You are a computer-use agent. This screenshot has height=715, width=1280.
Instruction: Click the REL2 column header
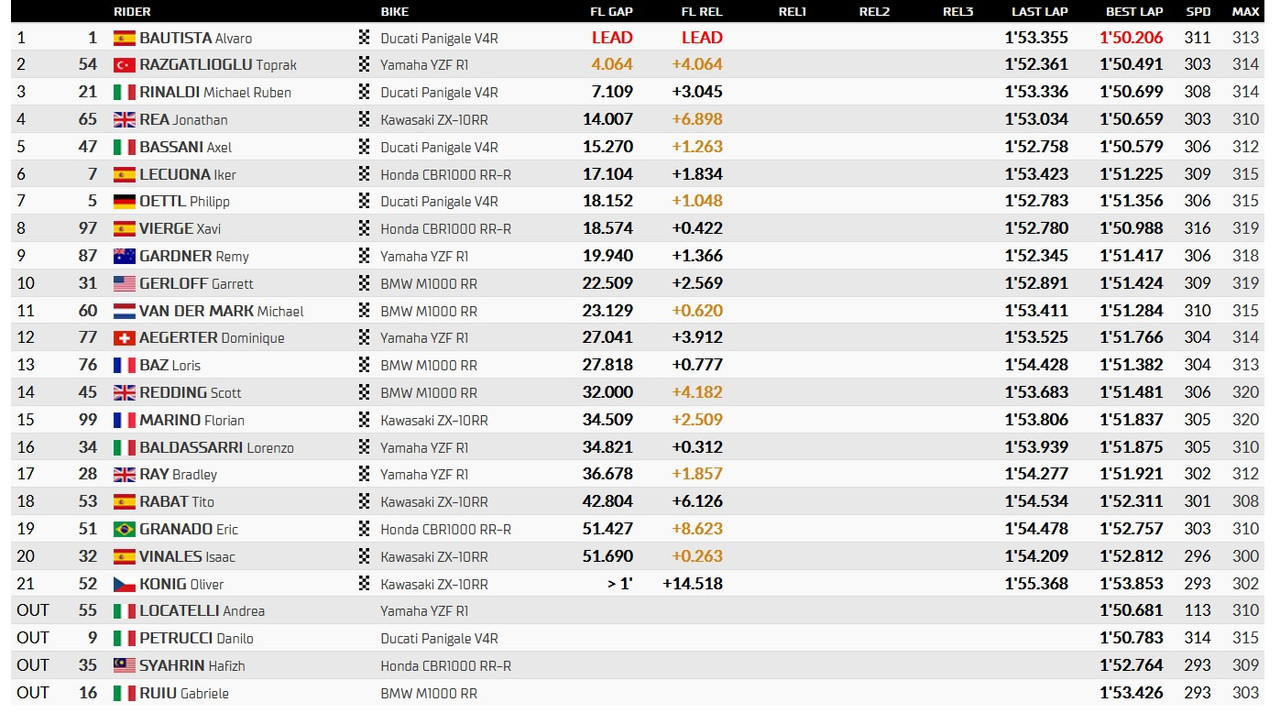[x=874, y=12]
